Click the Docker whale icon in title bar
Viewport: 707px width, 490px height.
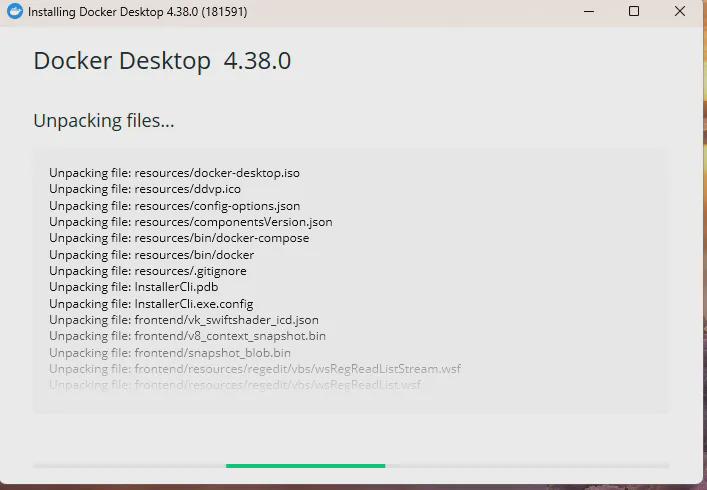point(14,11)
